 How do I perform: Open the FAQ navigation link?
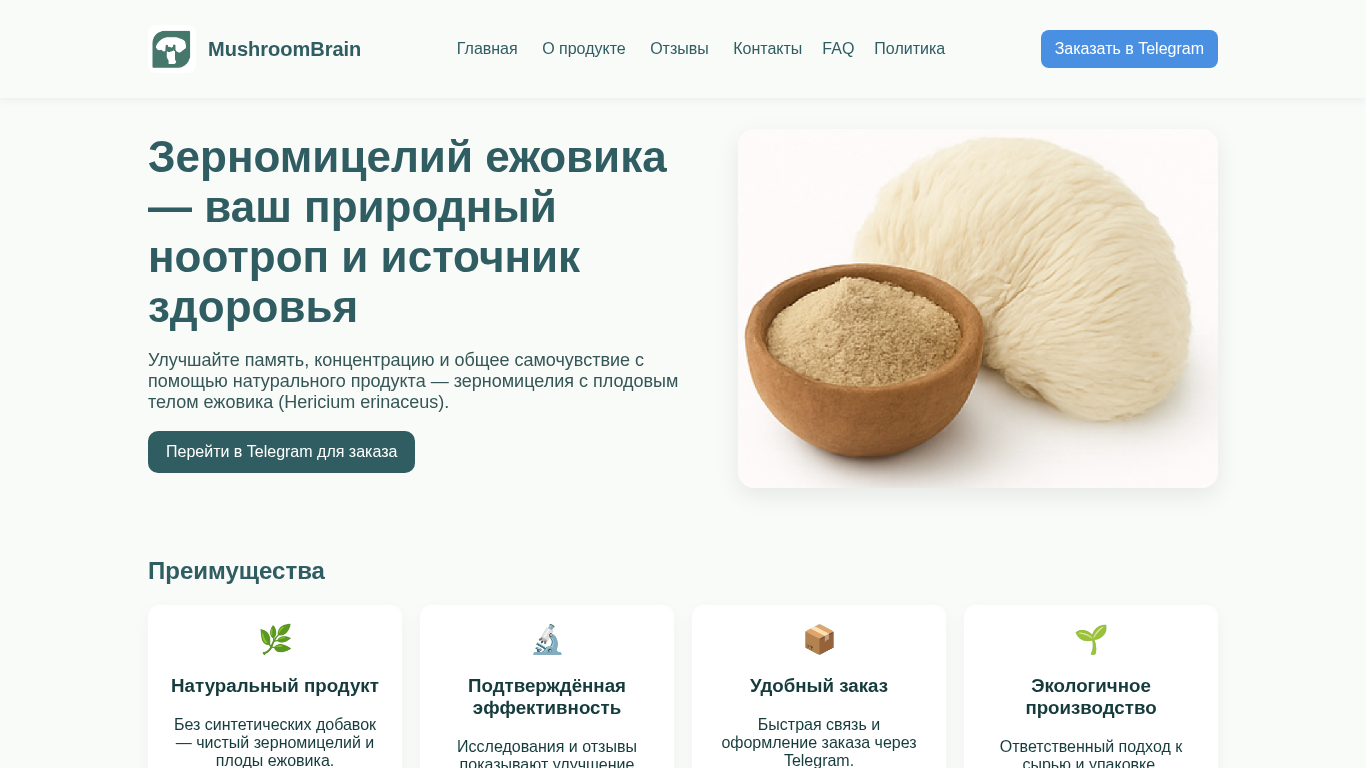click(x=838, y=49)
